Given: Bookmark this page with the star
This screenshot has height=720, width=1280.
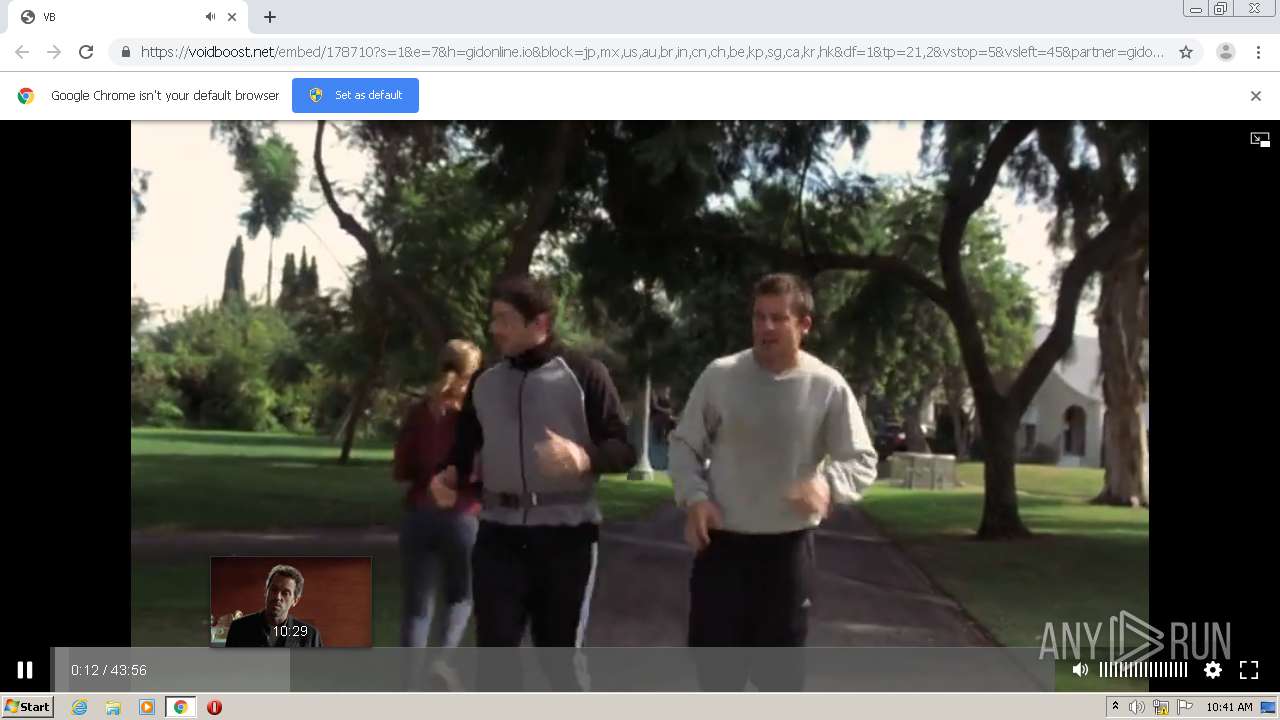Looking at the screenshot, I should coord(1186,52).
